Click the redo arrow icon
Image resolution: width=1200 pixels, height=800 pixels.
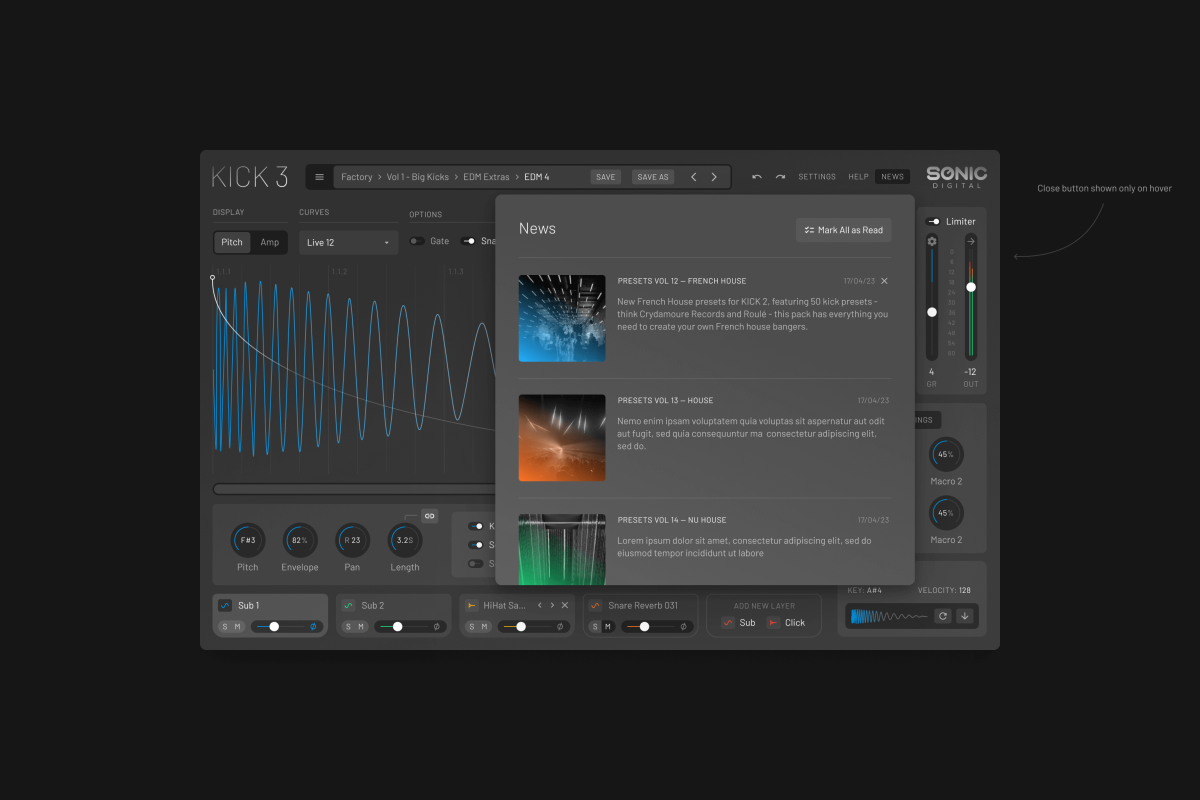click(x=780, y=177)
